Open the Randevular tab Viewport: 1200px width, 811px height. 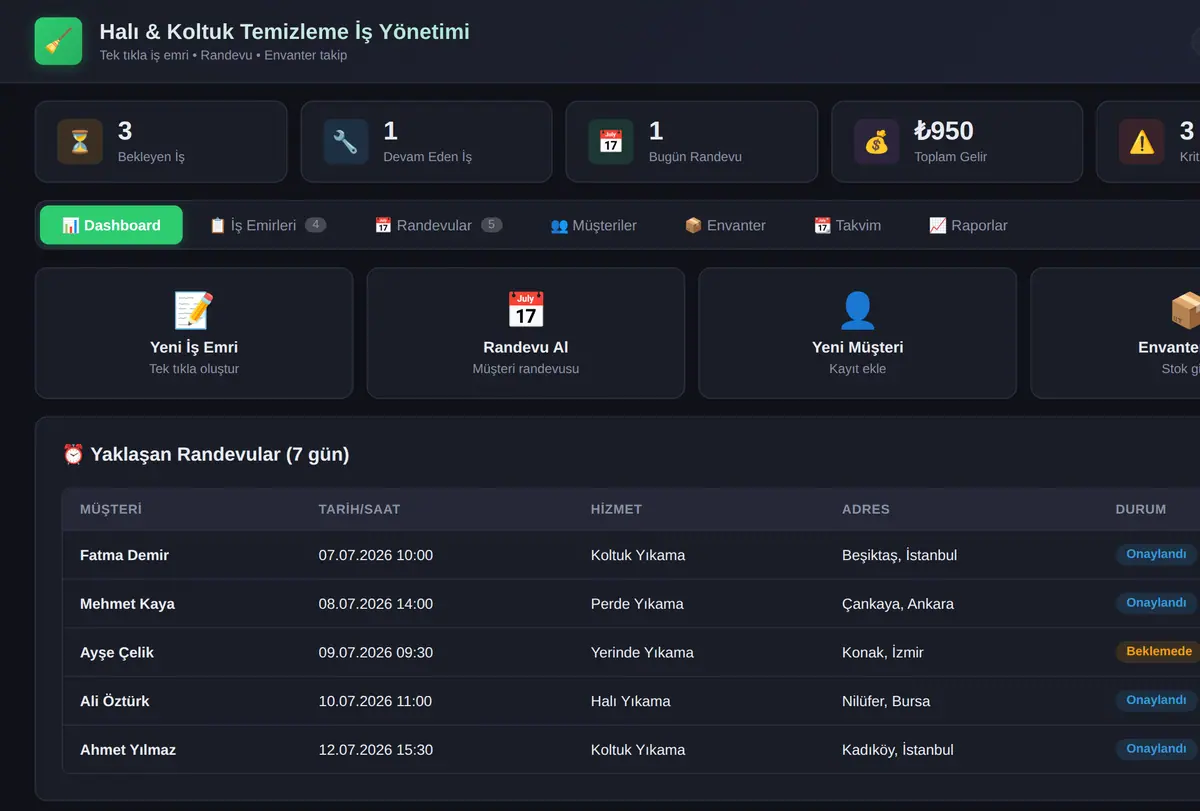[x=438, y=225]
